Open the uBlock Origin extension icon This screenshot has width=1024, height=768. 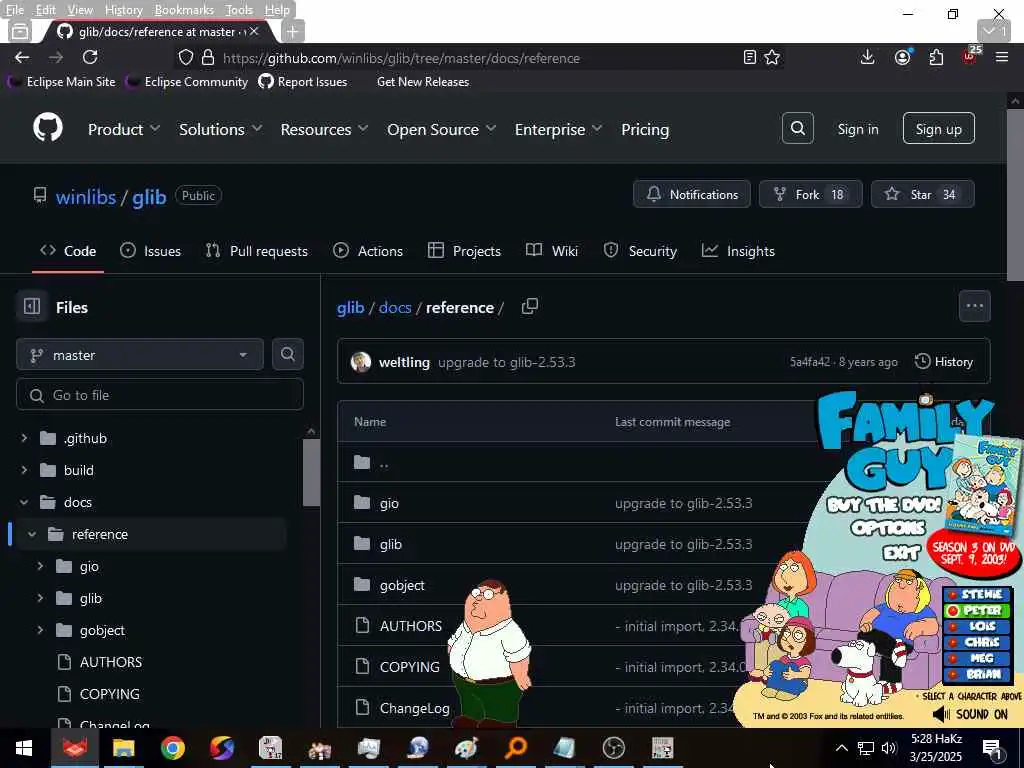click(970, 56)
